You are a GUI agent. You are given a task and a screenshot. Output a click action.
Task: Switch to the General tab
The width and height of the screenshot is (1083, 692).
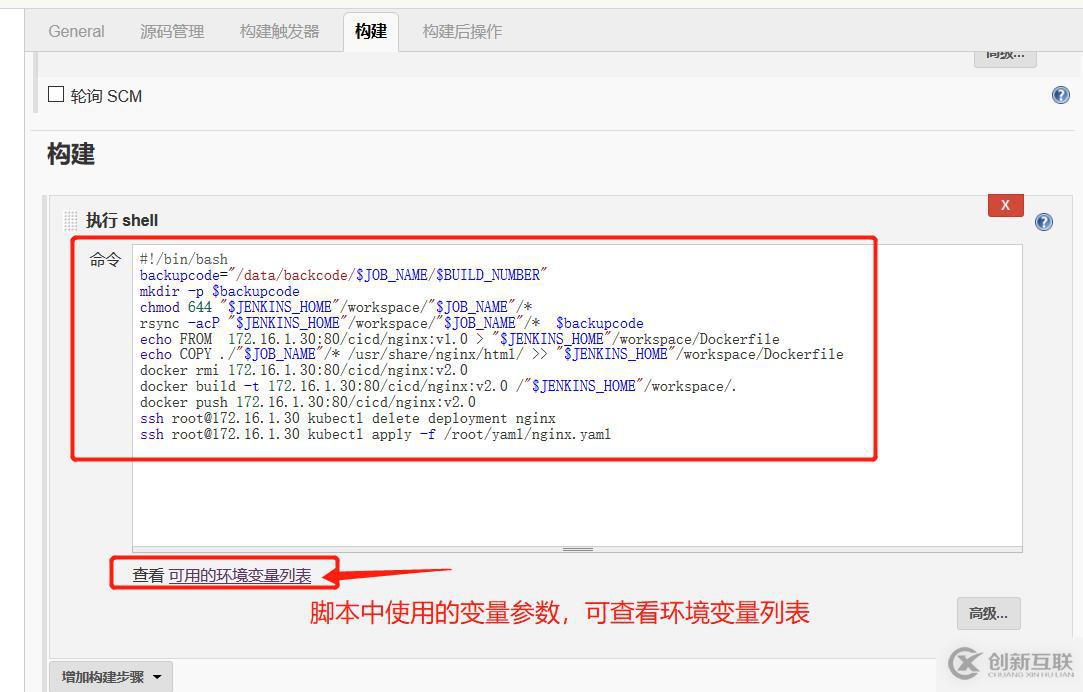tap(76, 32)
